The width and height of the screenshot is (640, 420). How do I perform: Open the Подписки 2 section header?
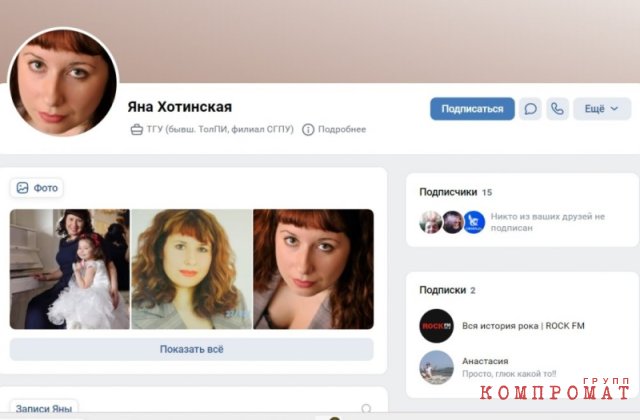point(447,290)
